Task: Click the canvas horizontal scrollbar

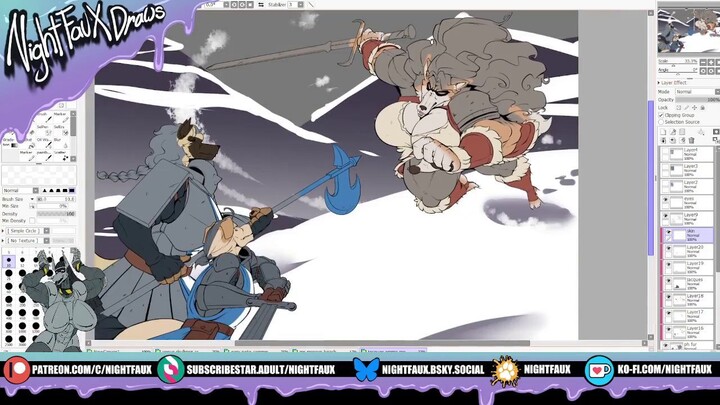Action: click(382, 343)
